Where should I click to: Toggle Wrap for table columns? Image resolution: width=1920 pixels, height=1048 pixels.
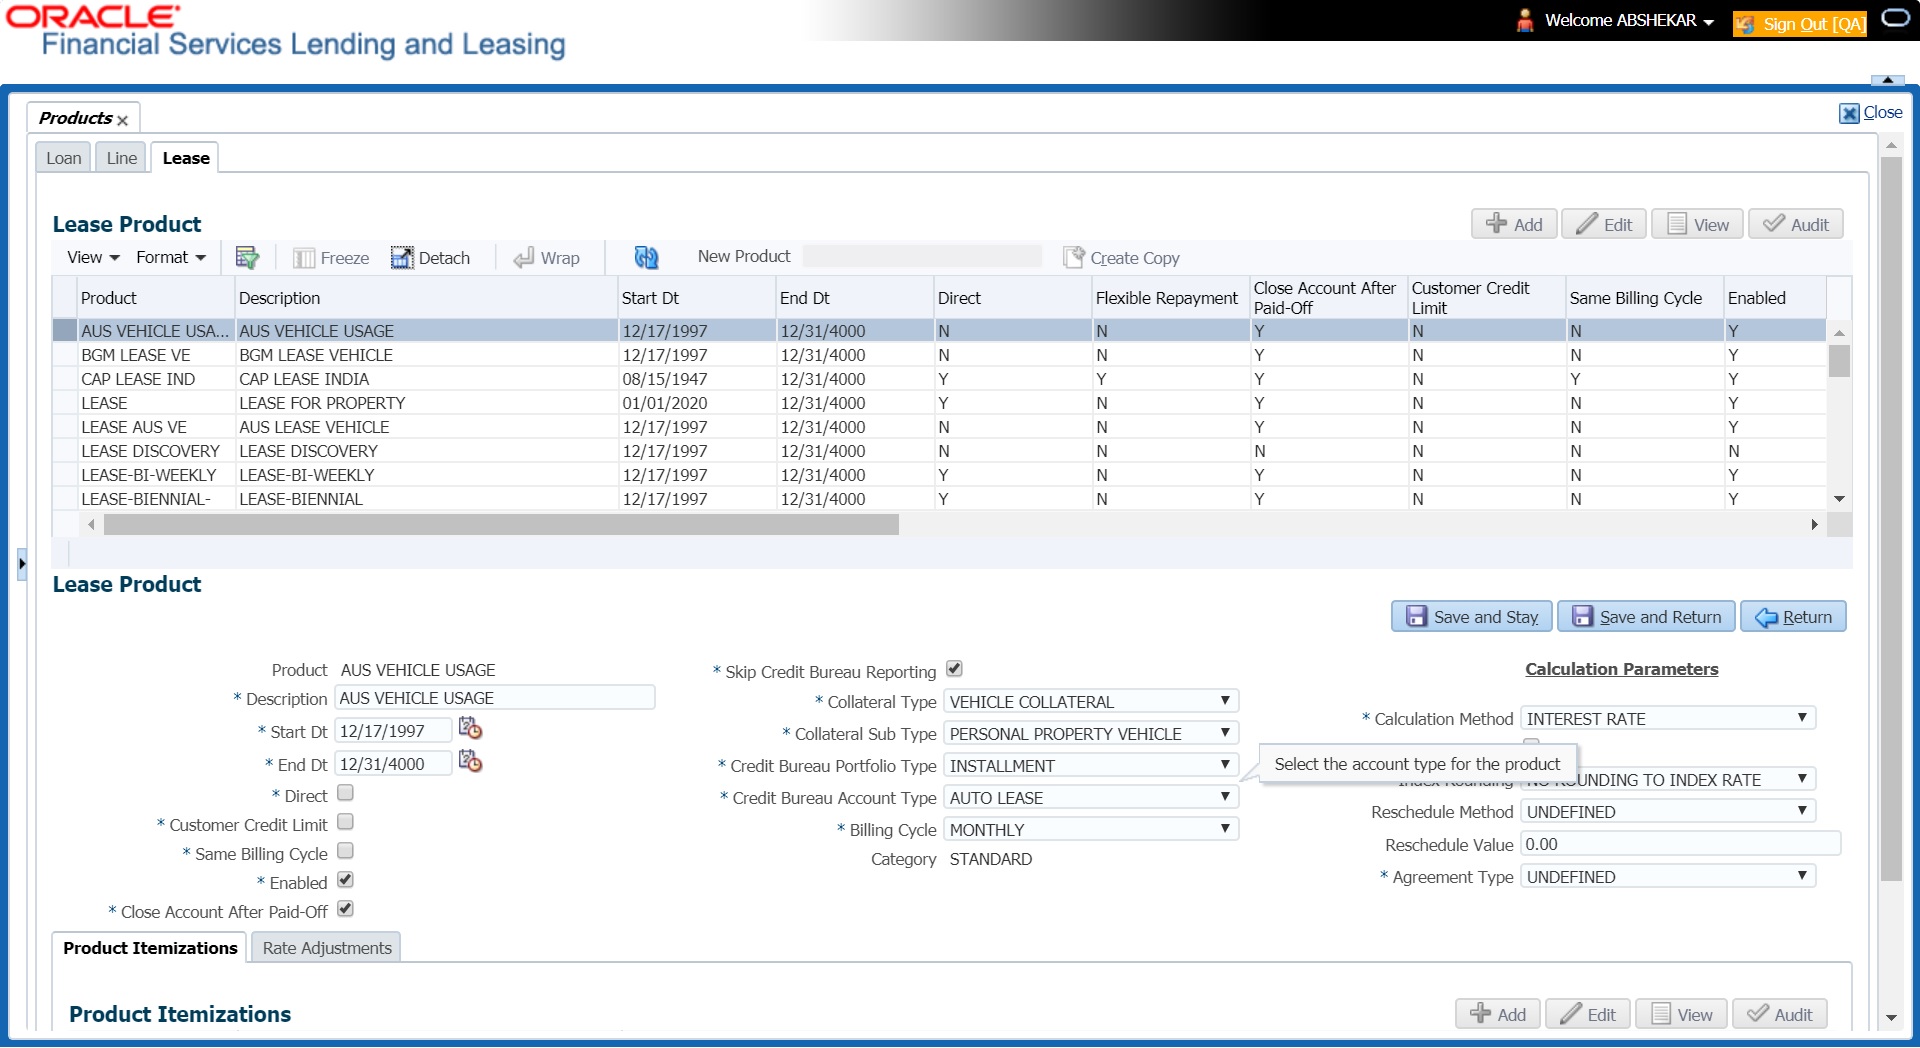point(546,258)
